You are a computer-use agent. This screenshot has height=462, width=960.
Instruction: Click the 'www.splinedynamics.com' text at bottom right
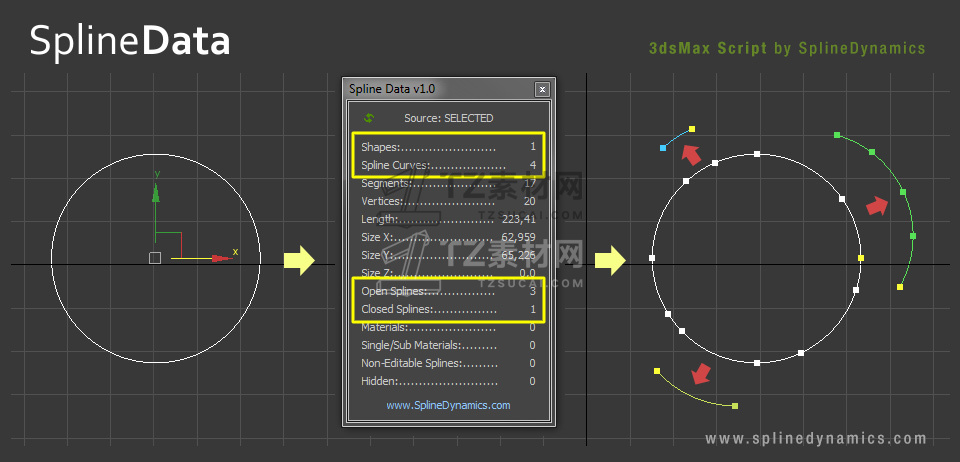point(816,439)
